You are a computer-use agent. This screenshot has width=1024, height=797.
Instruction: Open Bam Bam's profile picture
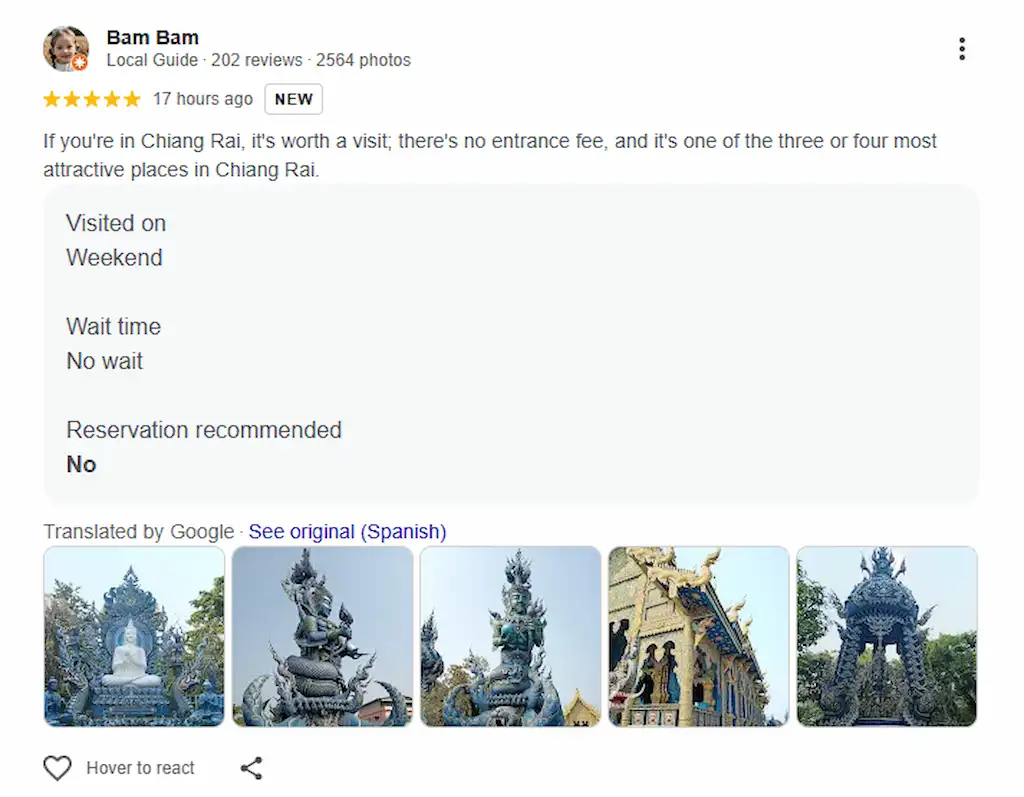click(66, 49)
